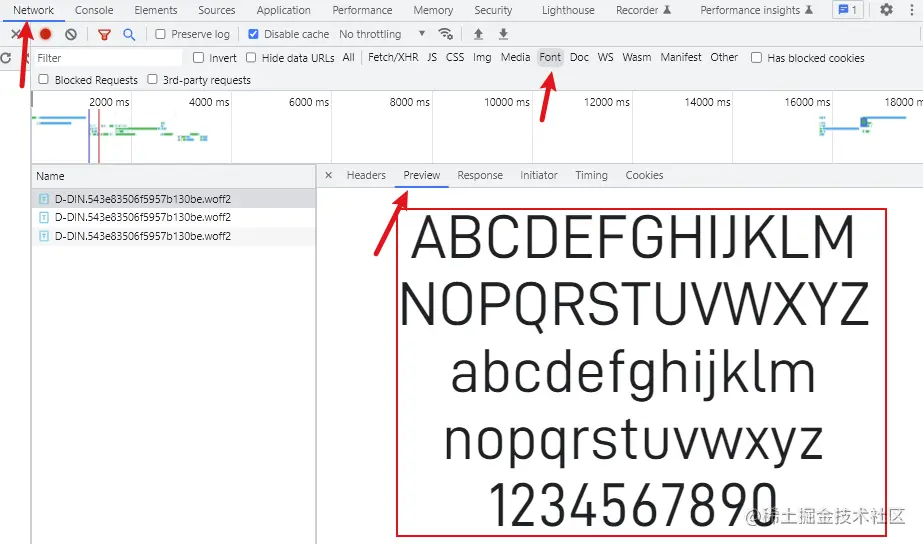
Task: Show the Response tab of request
Action: 480,175
